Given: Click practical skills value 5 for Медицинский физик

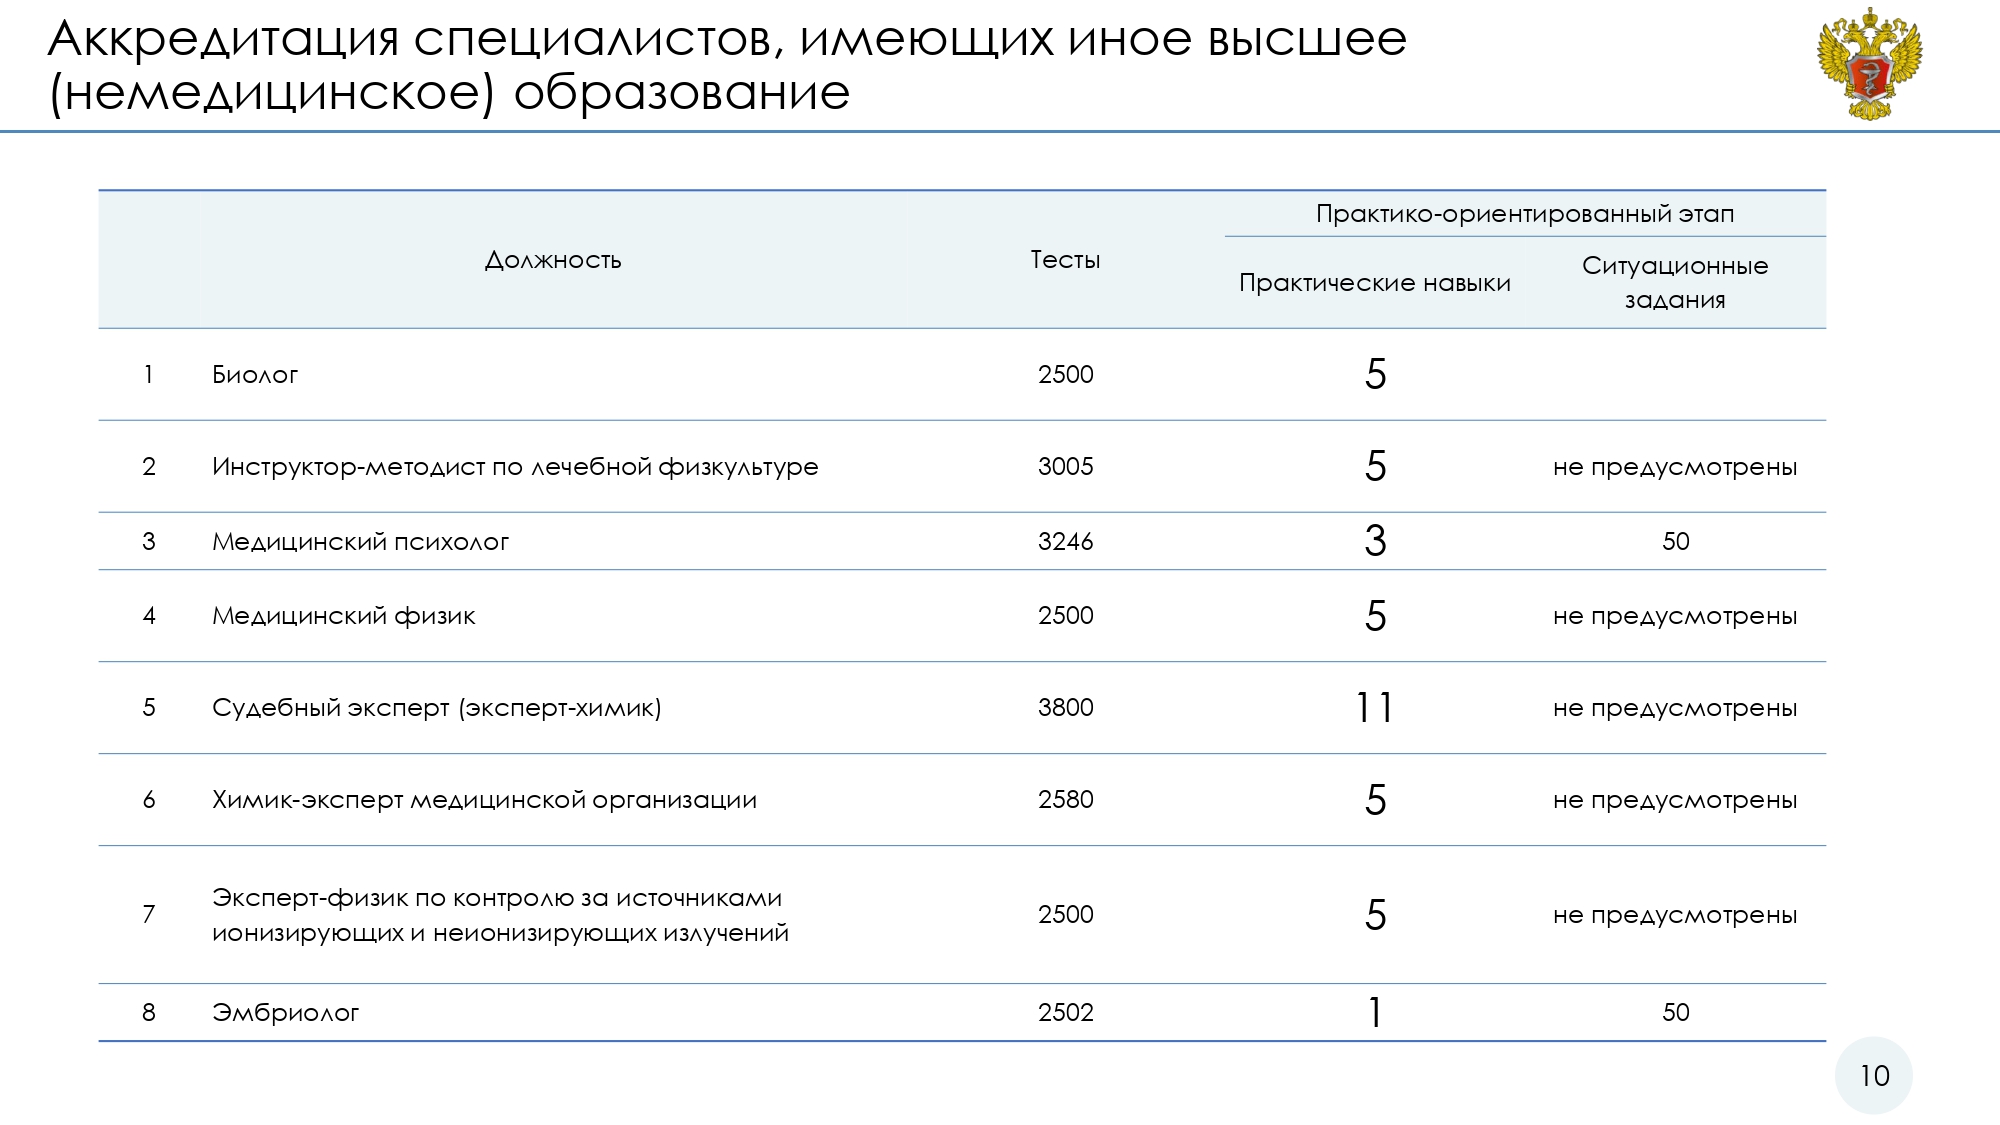Looking at the screenshot, I should (x=1376, y=616).
